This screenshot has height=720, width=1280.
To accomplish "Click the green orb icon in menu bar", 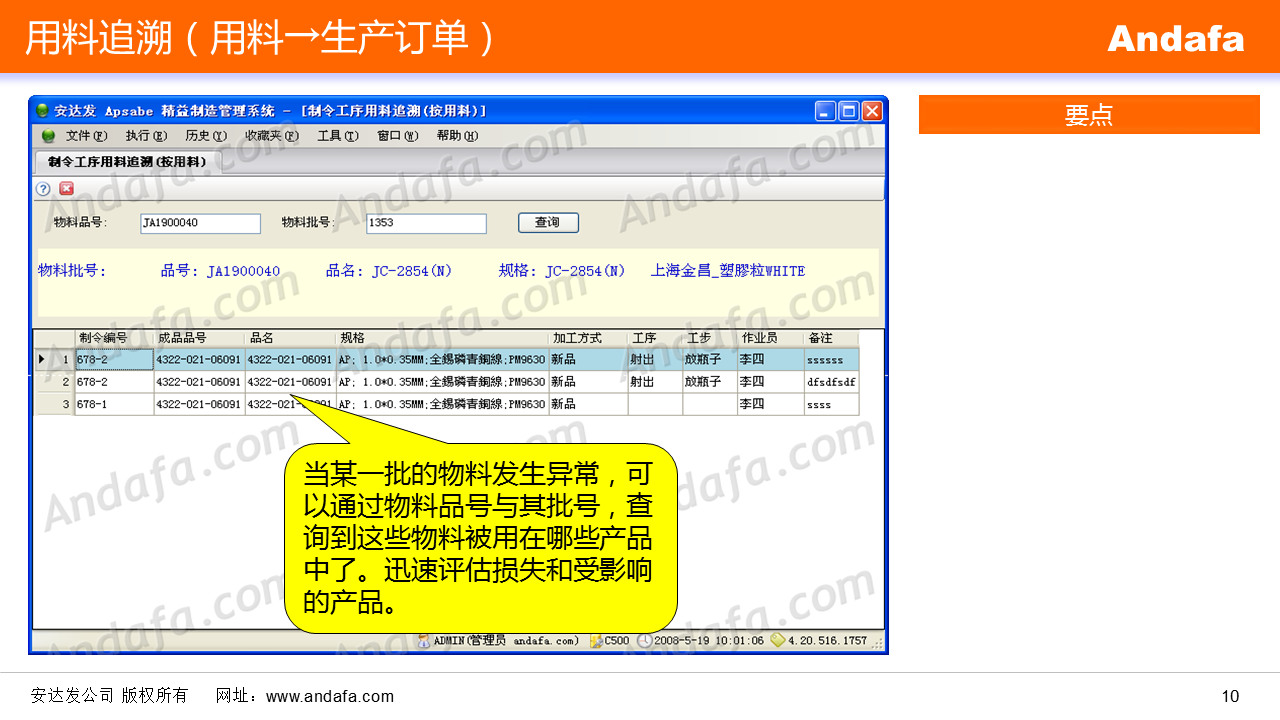I will click(48, 136).
